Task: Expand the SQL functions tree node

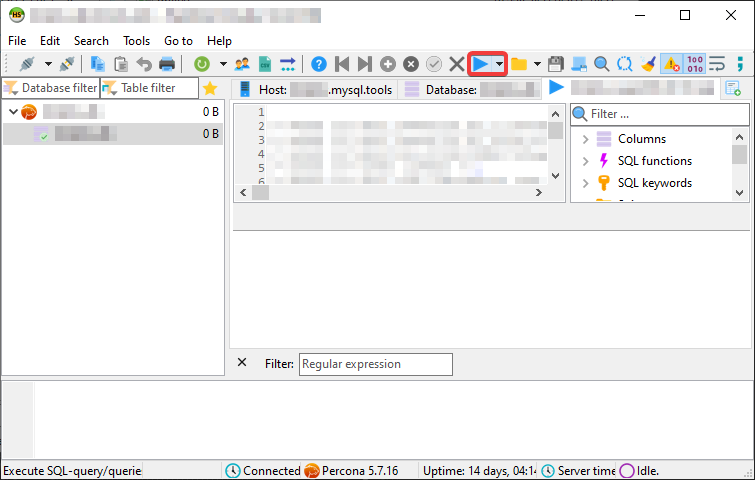Action: (x=585, y=161)
